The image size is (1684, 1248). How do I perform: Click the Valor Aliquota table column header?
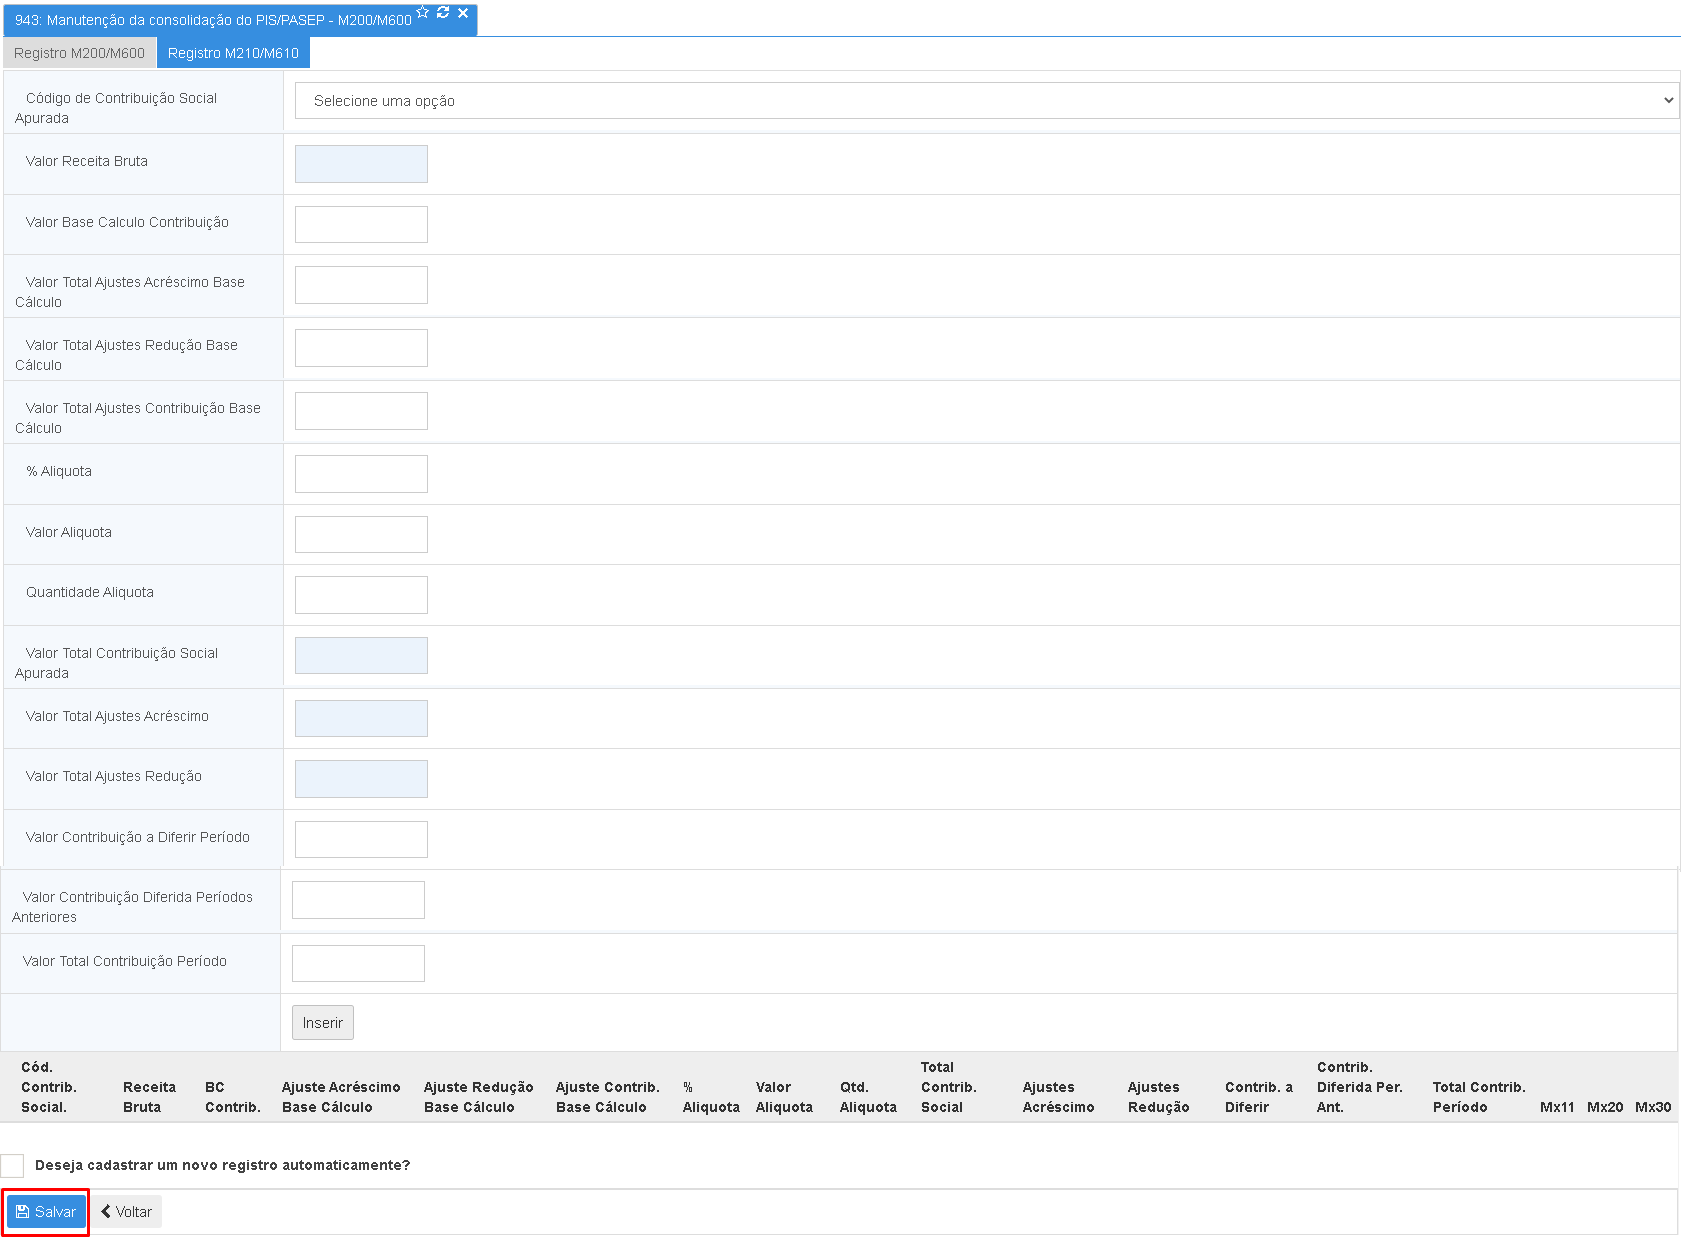[x=784, y=1098]
